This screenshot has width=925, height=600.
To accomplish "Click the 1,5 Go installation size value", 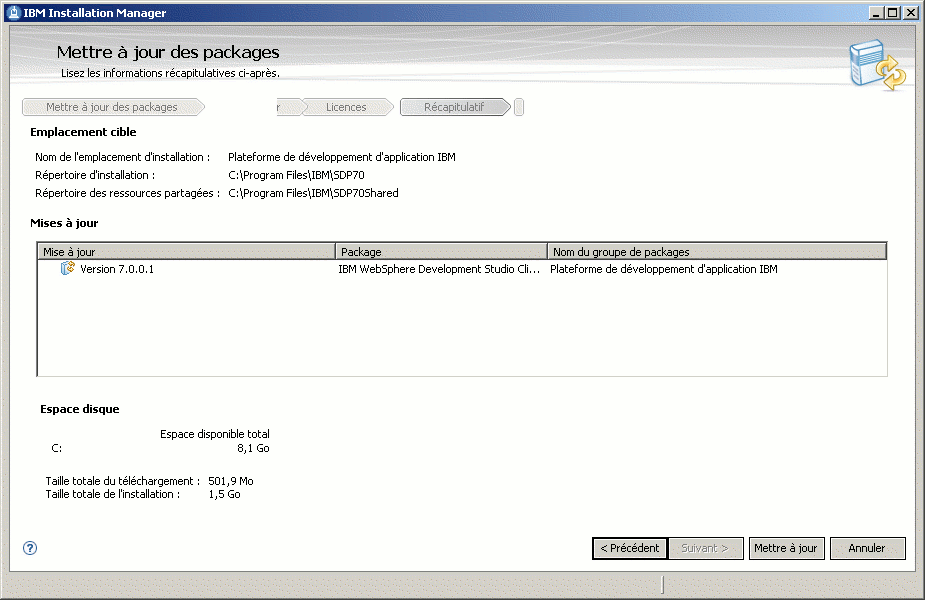I will click(224, 494).
